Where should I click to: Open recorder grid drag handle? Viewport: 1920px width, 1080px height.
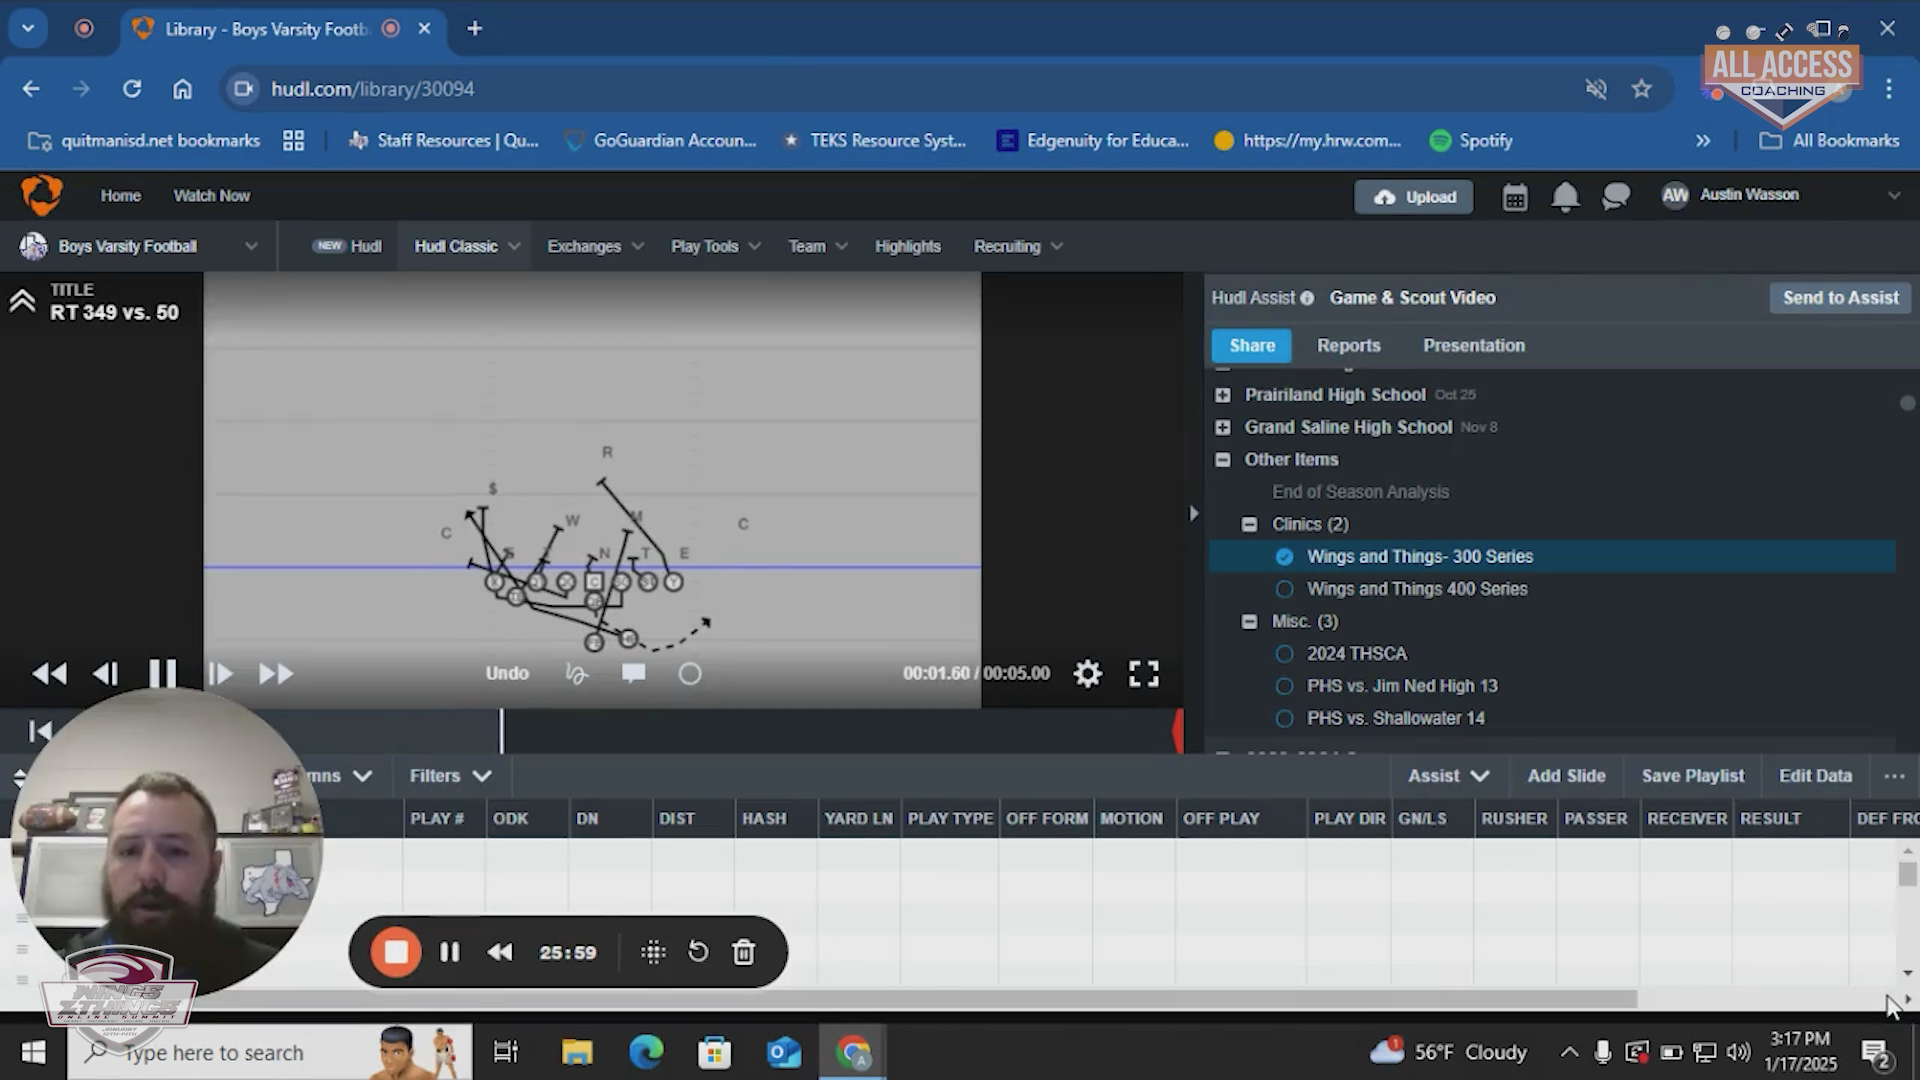pyautogui.click(x=653, y=952)
